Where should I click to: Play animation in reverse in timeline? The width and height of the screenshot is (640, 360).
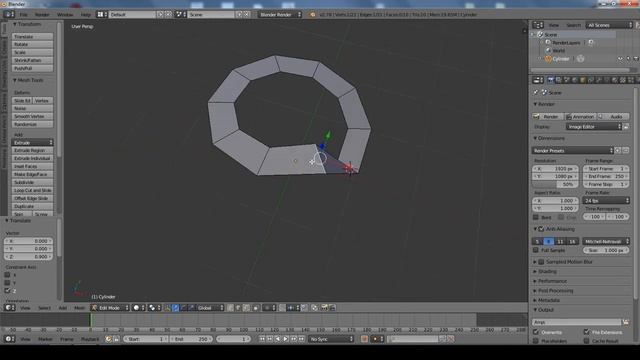tap(278, 339)
